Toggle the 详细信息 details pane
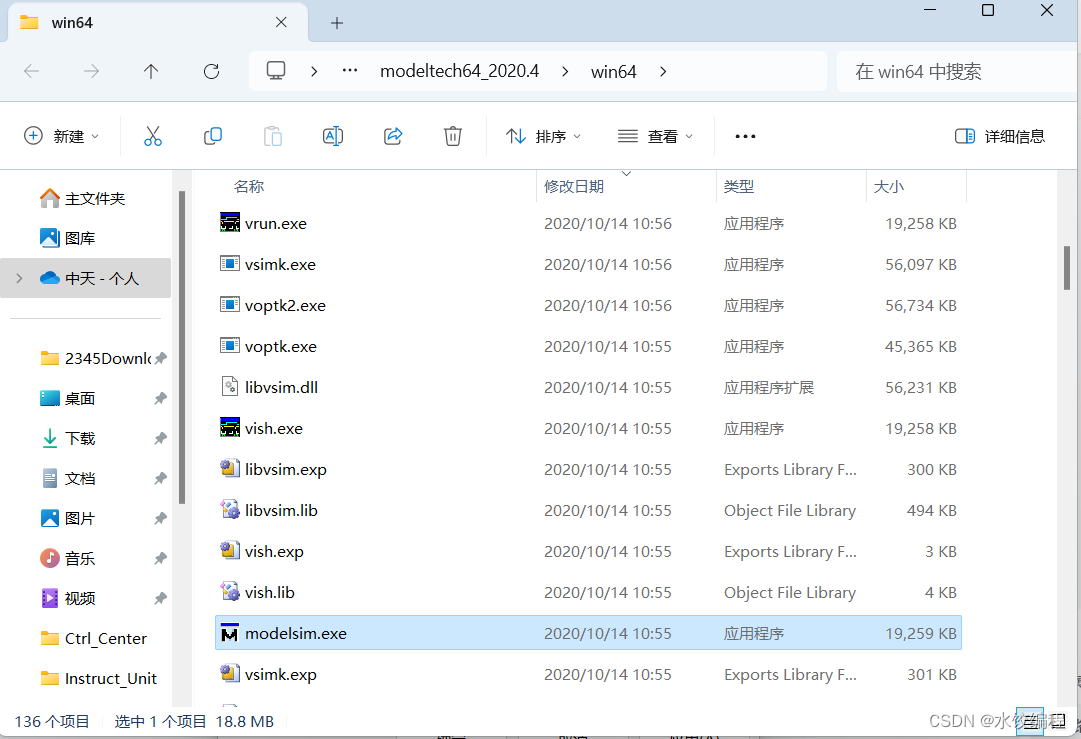Image resolution: width=1081 pixels, height=739 pixels. [x=1000, y=136]
